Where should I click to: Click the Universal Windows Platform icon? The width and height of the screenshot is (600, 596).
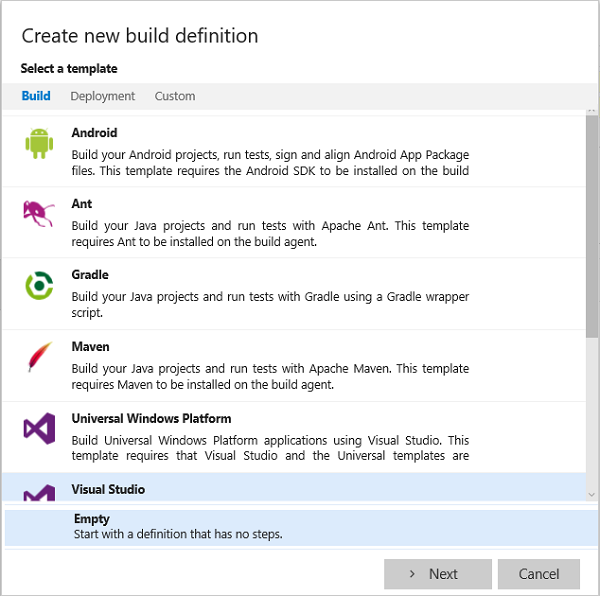click(39, 429)
